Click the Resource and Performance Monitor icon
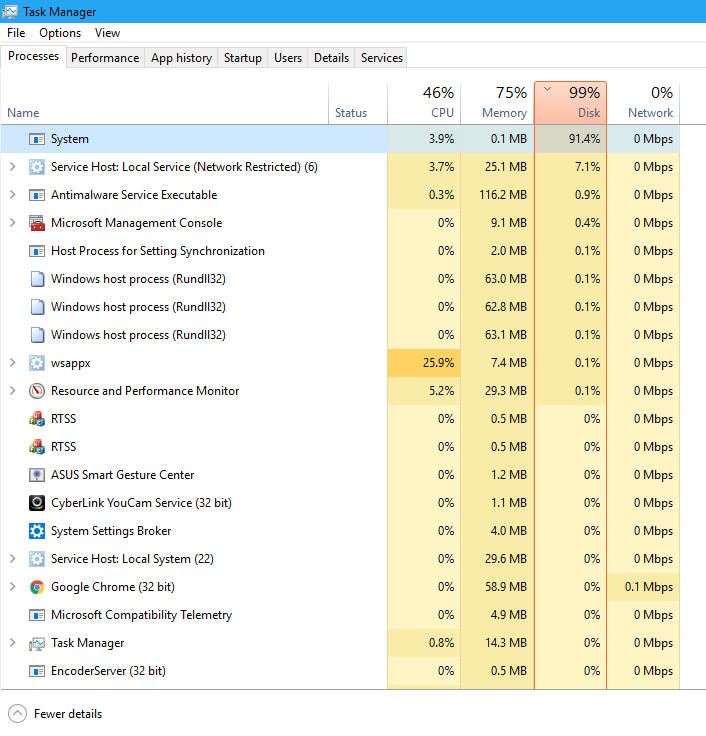This screenshot has height=736, width=706. [x=37, y=391]
